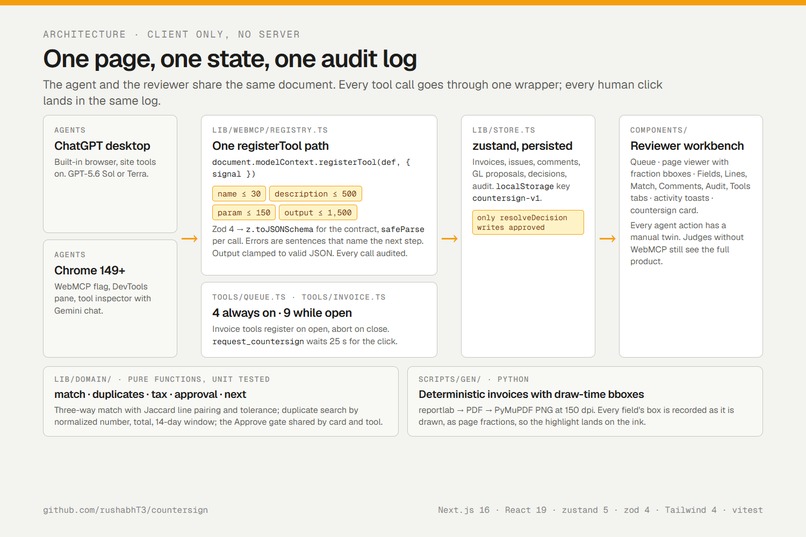
Task: Select the ChatGPT desktop card title
Action: (102, 146)
